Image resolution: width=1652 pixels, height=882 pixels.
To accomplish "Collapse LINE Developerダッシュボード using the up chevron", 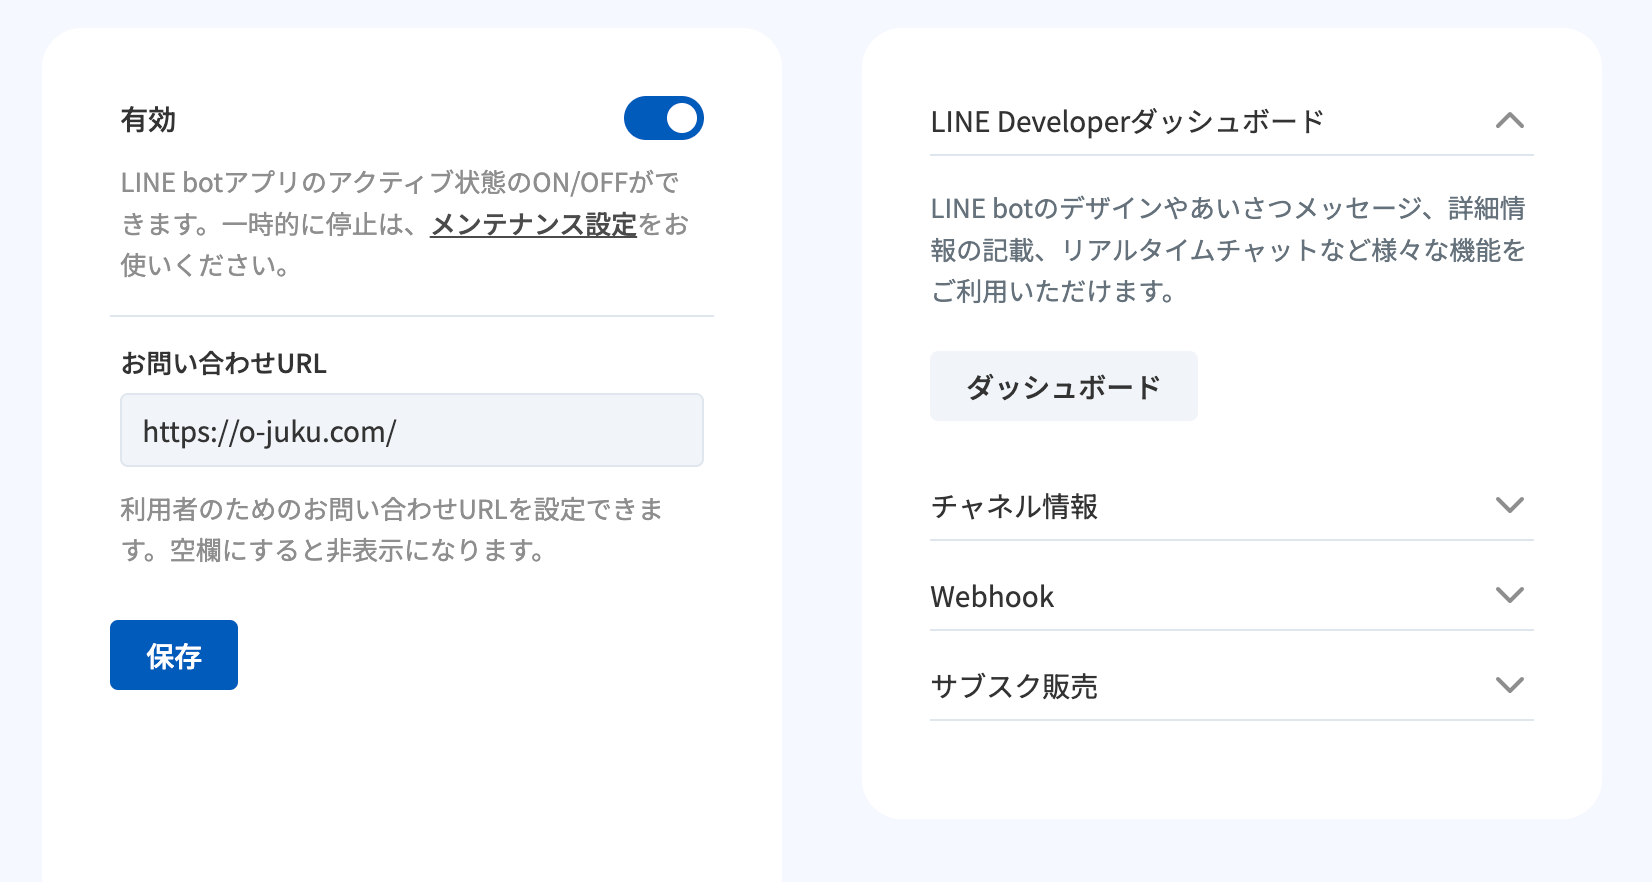I will coord(1509,121).
